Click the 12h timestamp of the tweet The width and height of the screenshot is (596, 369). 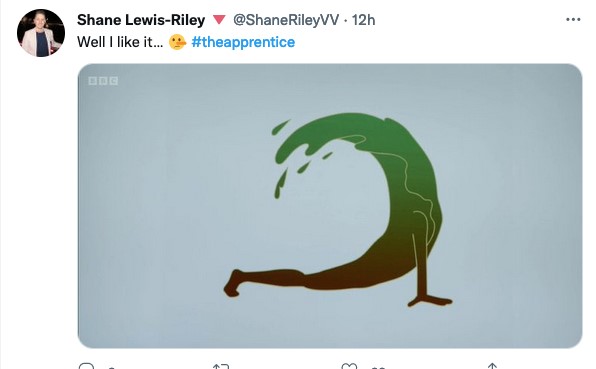tap(363, 20)
